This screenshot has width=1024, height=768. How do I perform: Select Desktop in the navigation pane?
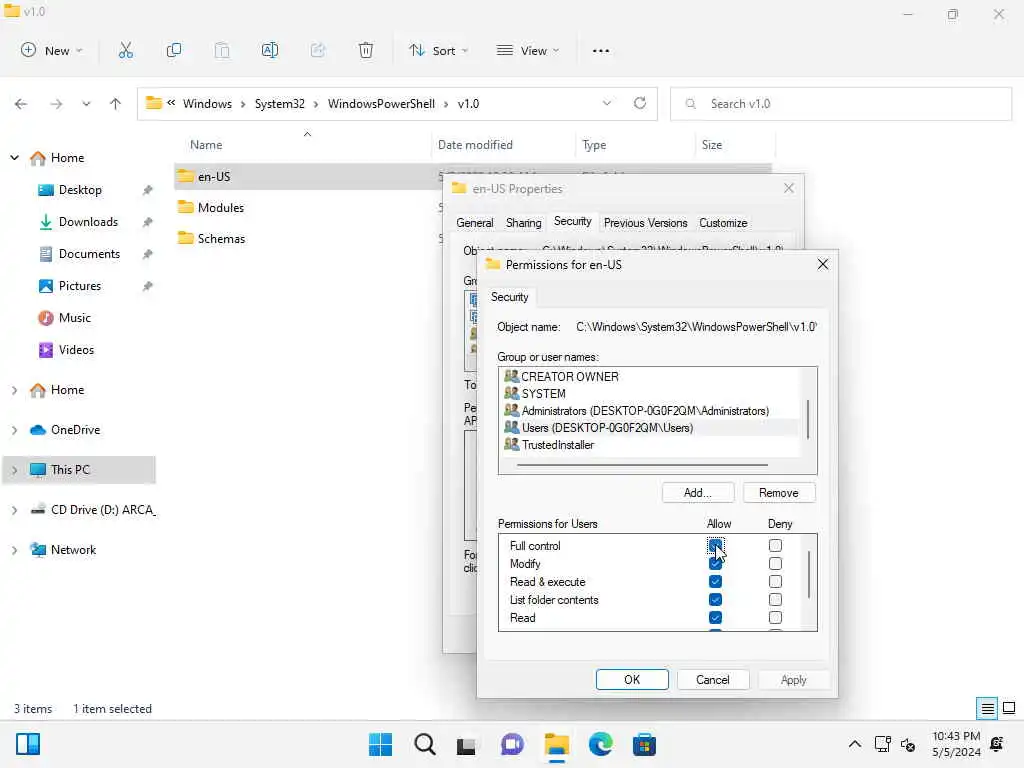coord(80,190)
